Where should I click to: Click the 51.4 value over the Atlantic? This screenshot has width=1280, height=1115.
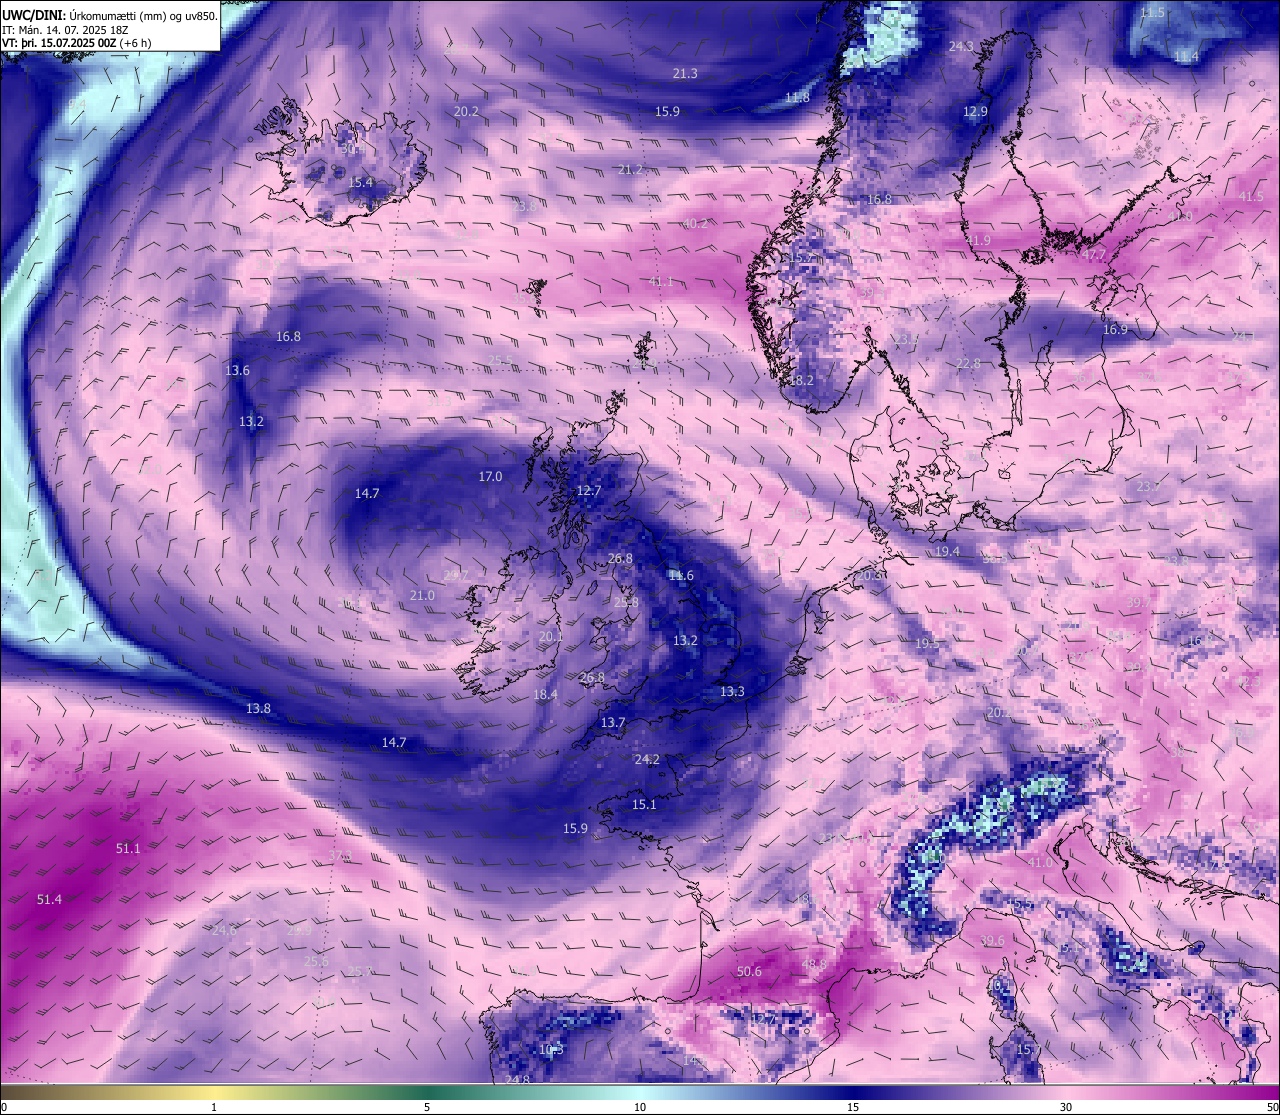click(49, 900)
